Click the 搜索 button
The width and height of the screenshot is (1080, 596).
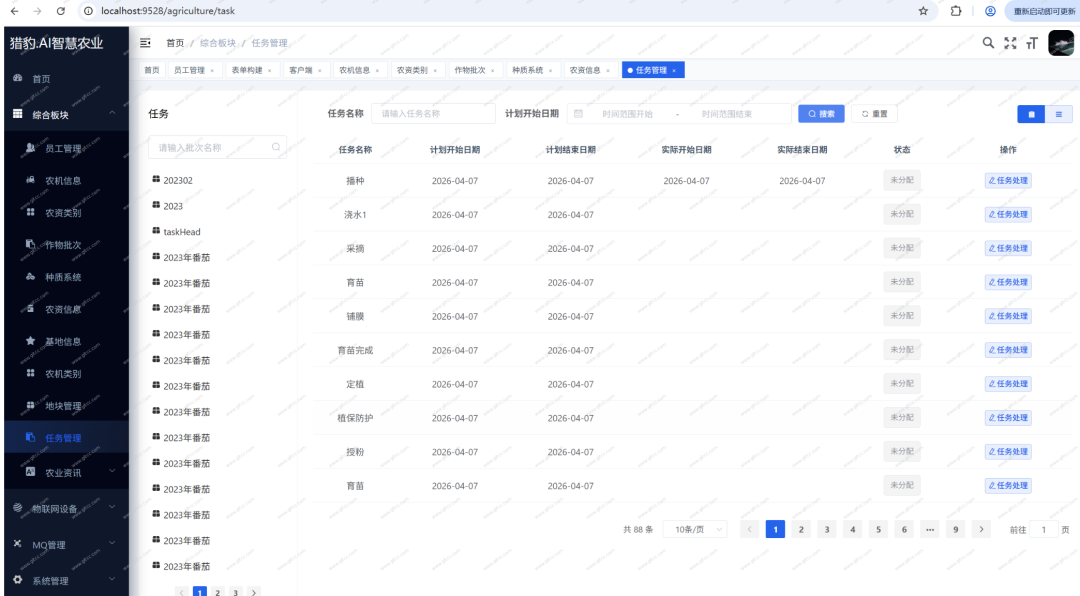click(x=821, y=114)
